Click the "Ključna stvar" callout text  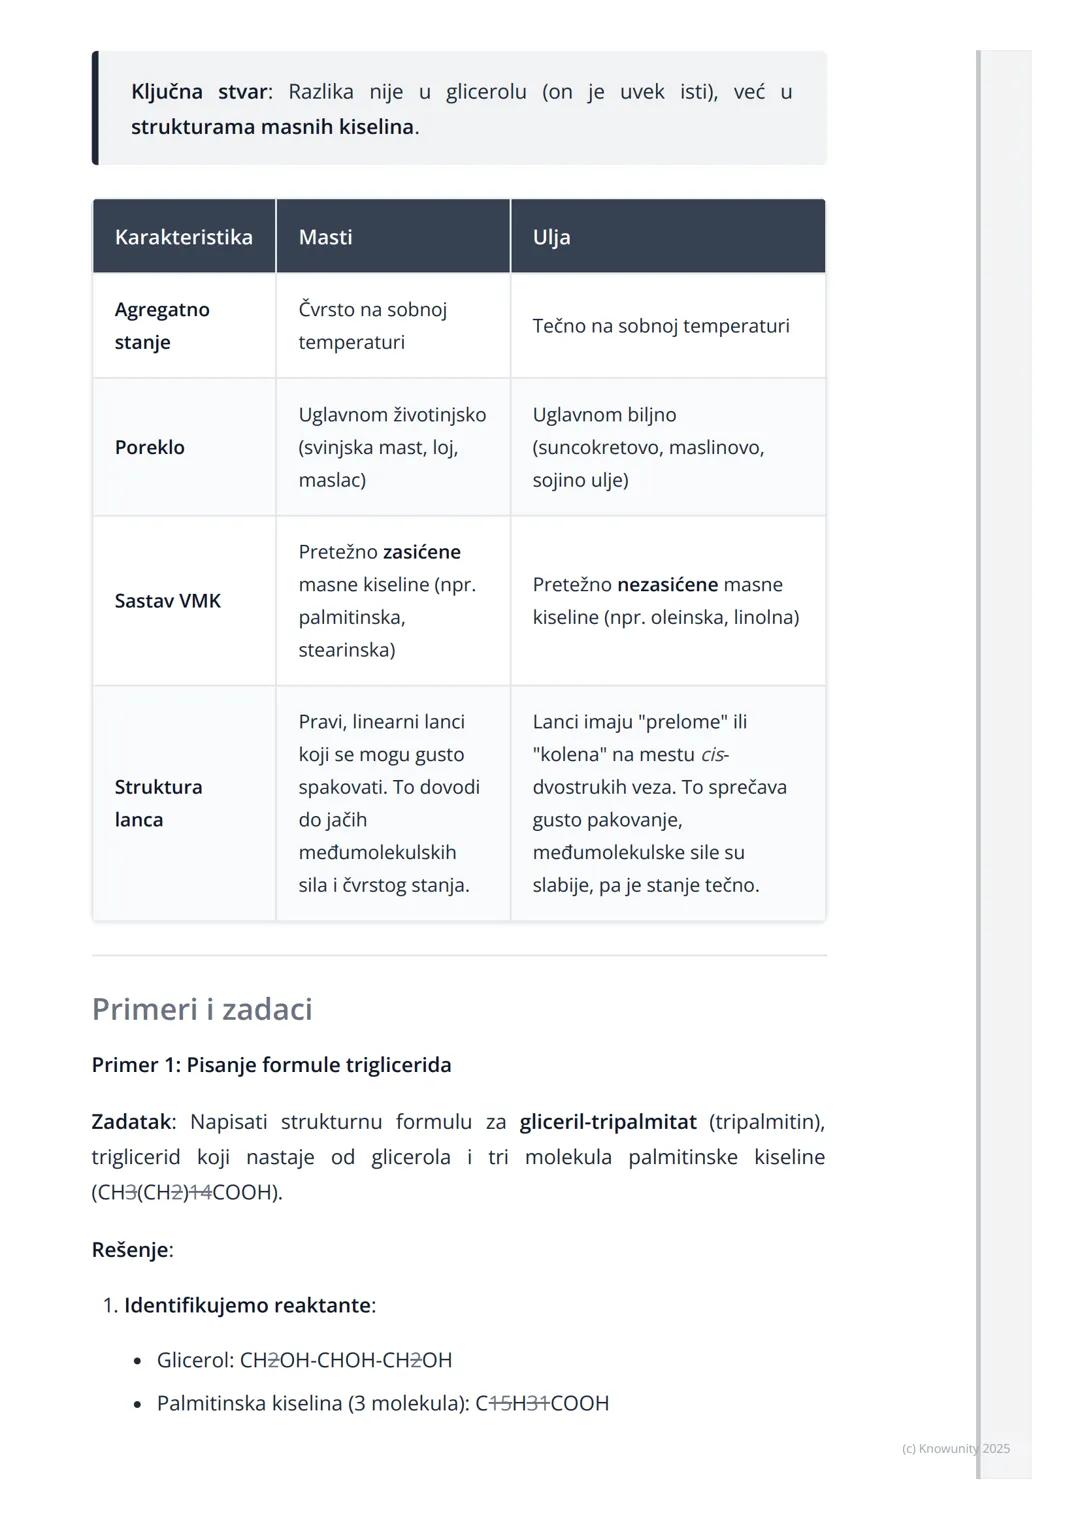pos(200,92)
